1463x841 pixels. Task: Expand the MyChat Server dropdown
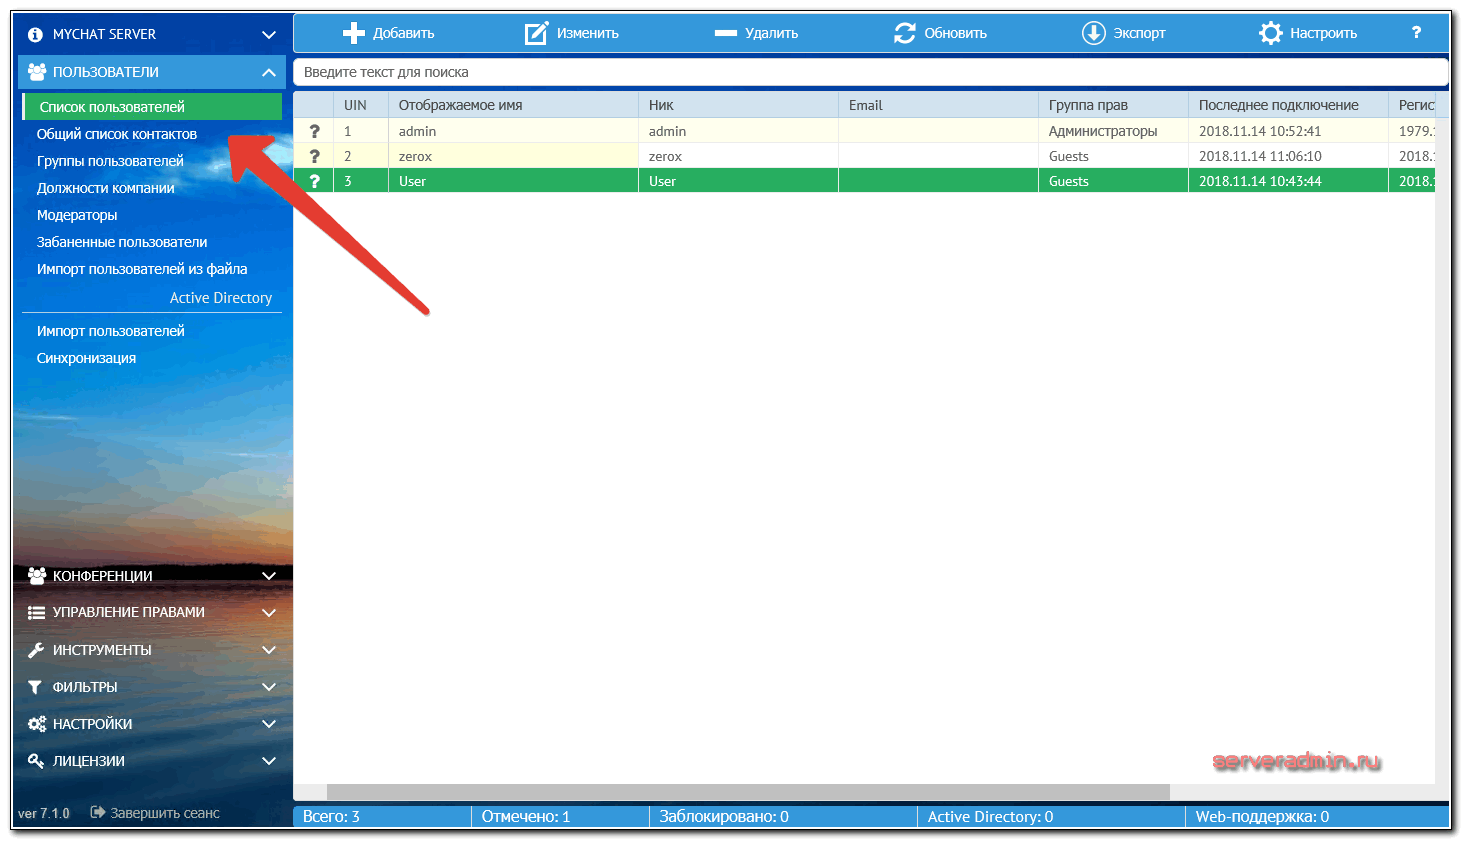(x=268, y=34)
